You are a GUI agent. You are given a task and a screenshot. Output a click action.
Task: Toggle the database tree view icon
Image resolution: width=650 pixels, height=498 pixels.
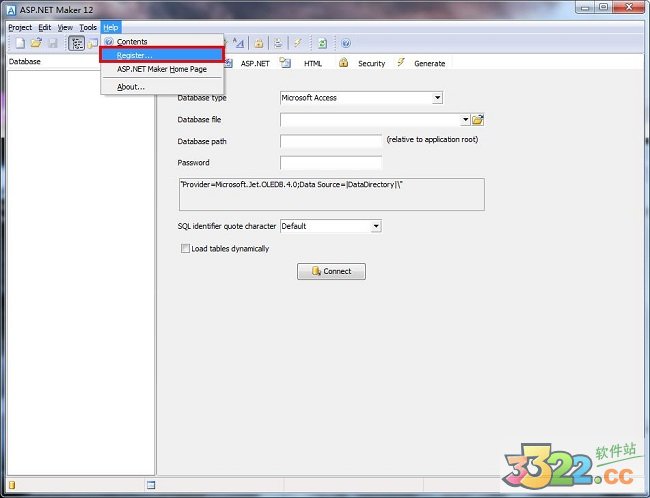(x=76, y=43)
